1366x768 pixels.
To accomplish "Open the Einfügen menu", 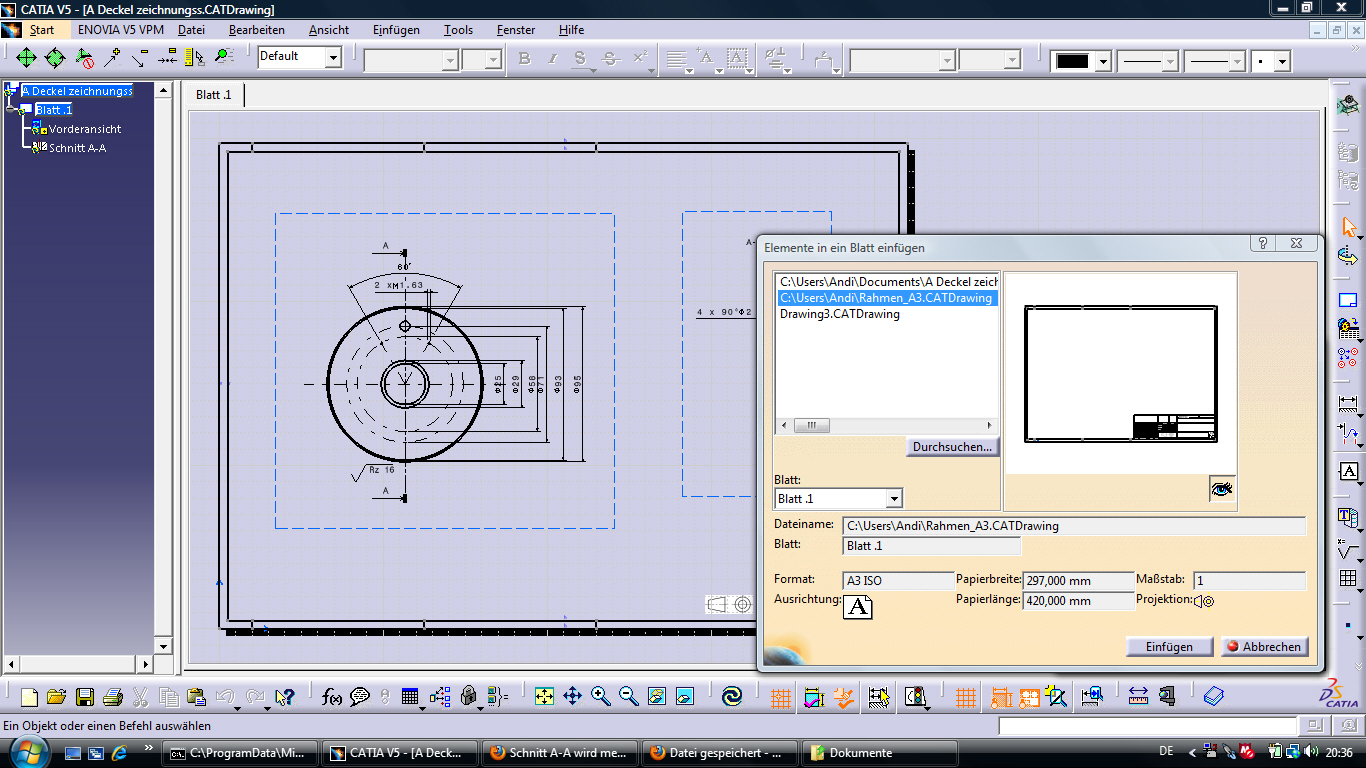I will [396, 30].
